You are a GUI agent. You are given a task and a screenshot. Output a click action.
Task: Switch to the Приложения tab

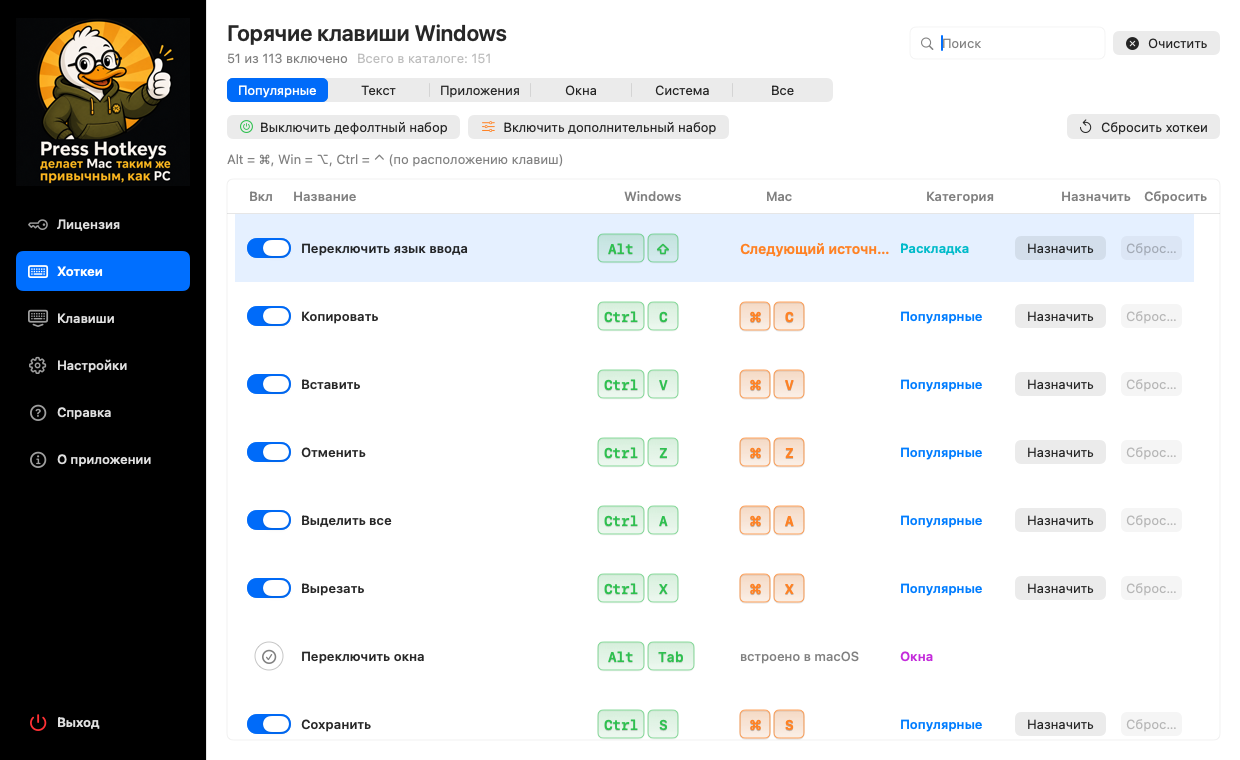click(479, 90)
